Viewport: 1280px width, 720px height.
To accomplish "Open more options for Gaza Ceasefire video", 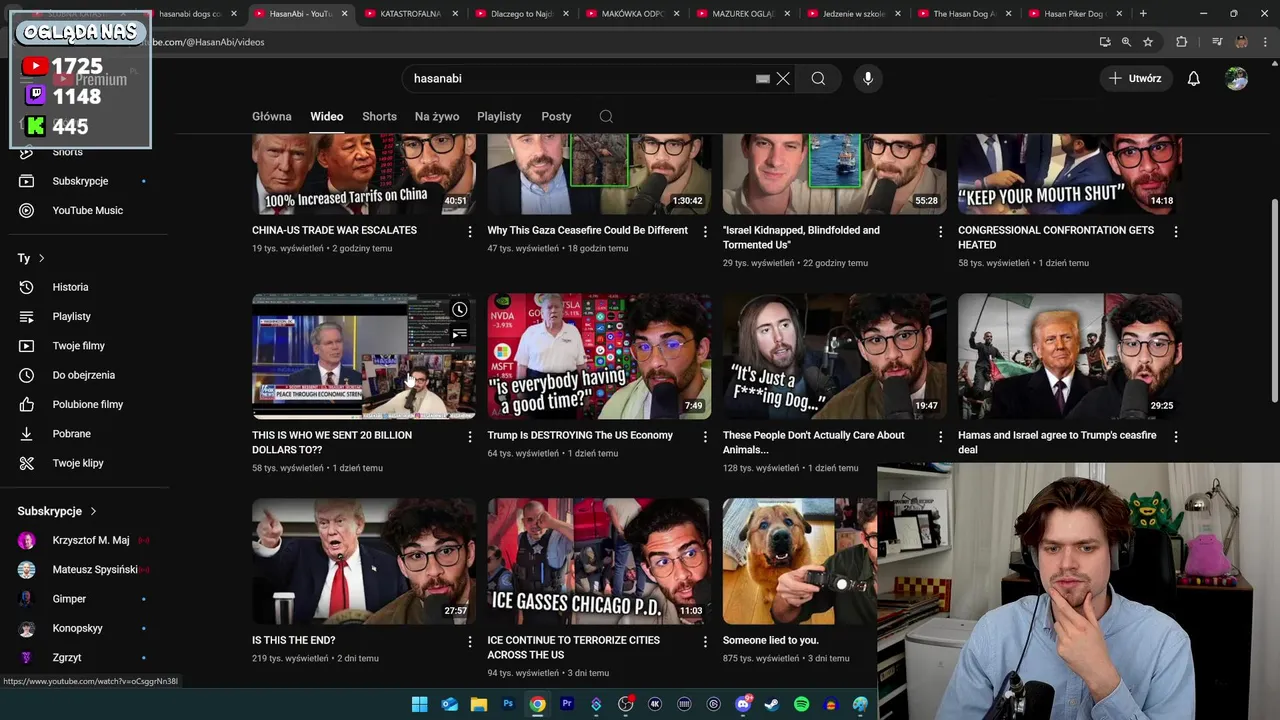I will 705,231.
